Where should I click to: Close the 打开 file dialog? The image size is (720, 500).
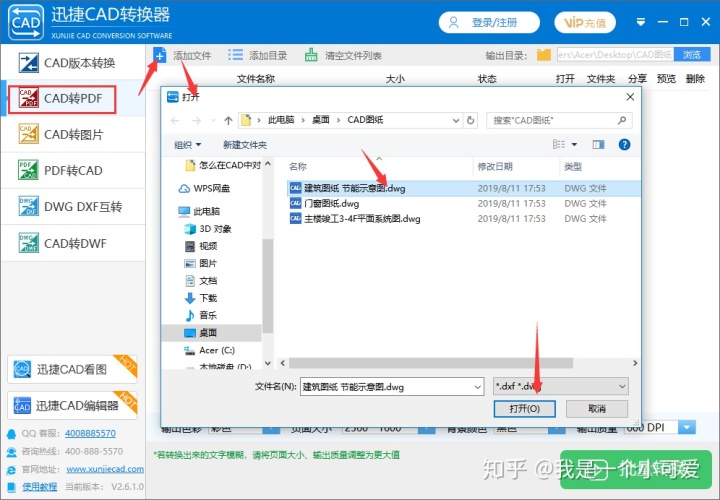point(630,97)
